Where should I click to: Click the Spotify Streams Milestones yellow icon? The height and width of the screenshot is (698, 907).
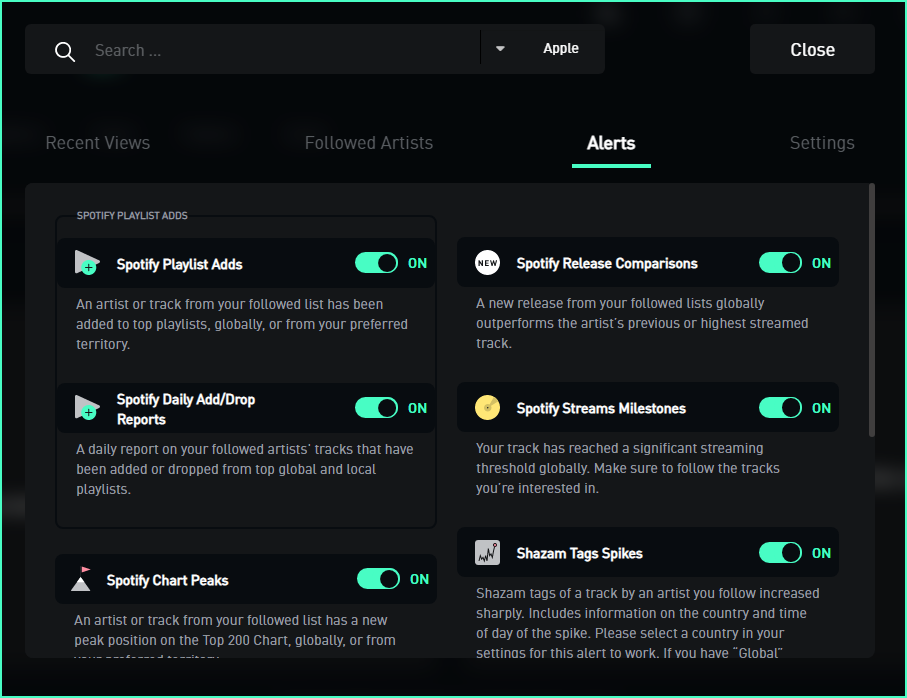pos(488,408)
